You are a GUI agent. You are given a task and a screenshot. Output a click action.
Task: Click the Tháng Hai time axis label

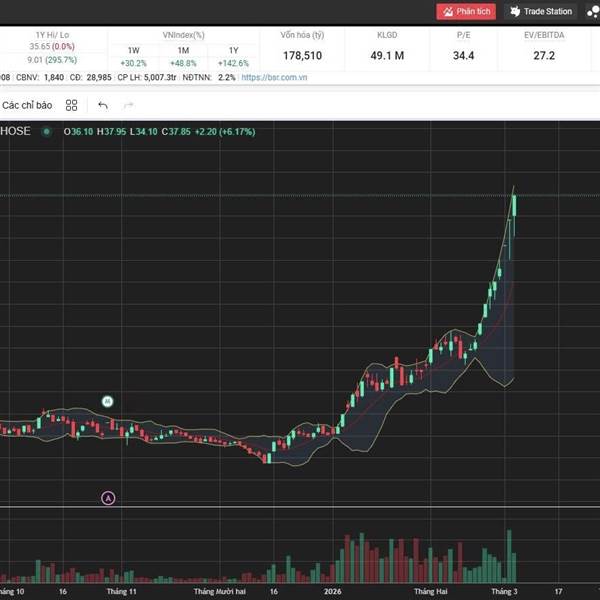430,591
